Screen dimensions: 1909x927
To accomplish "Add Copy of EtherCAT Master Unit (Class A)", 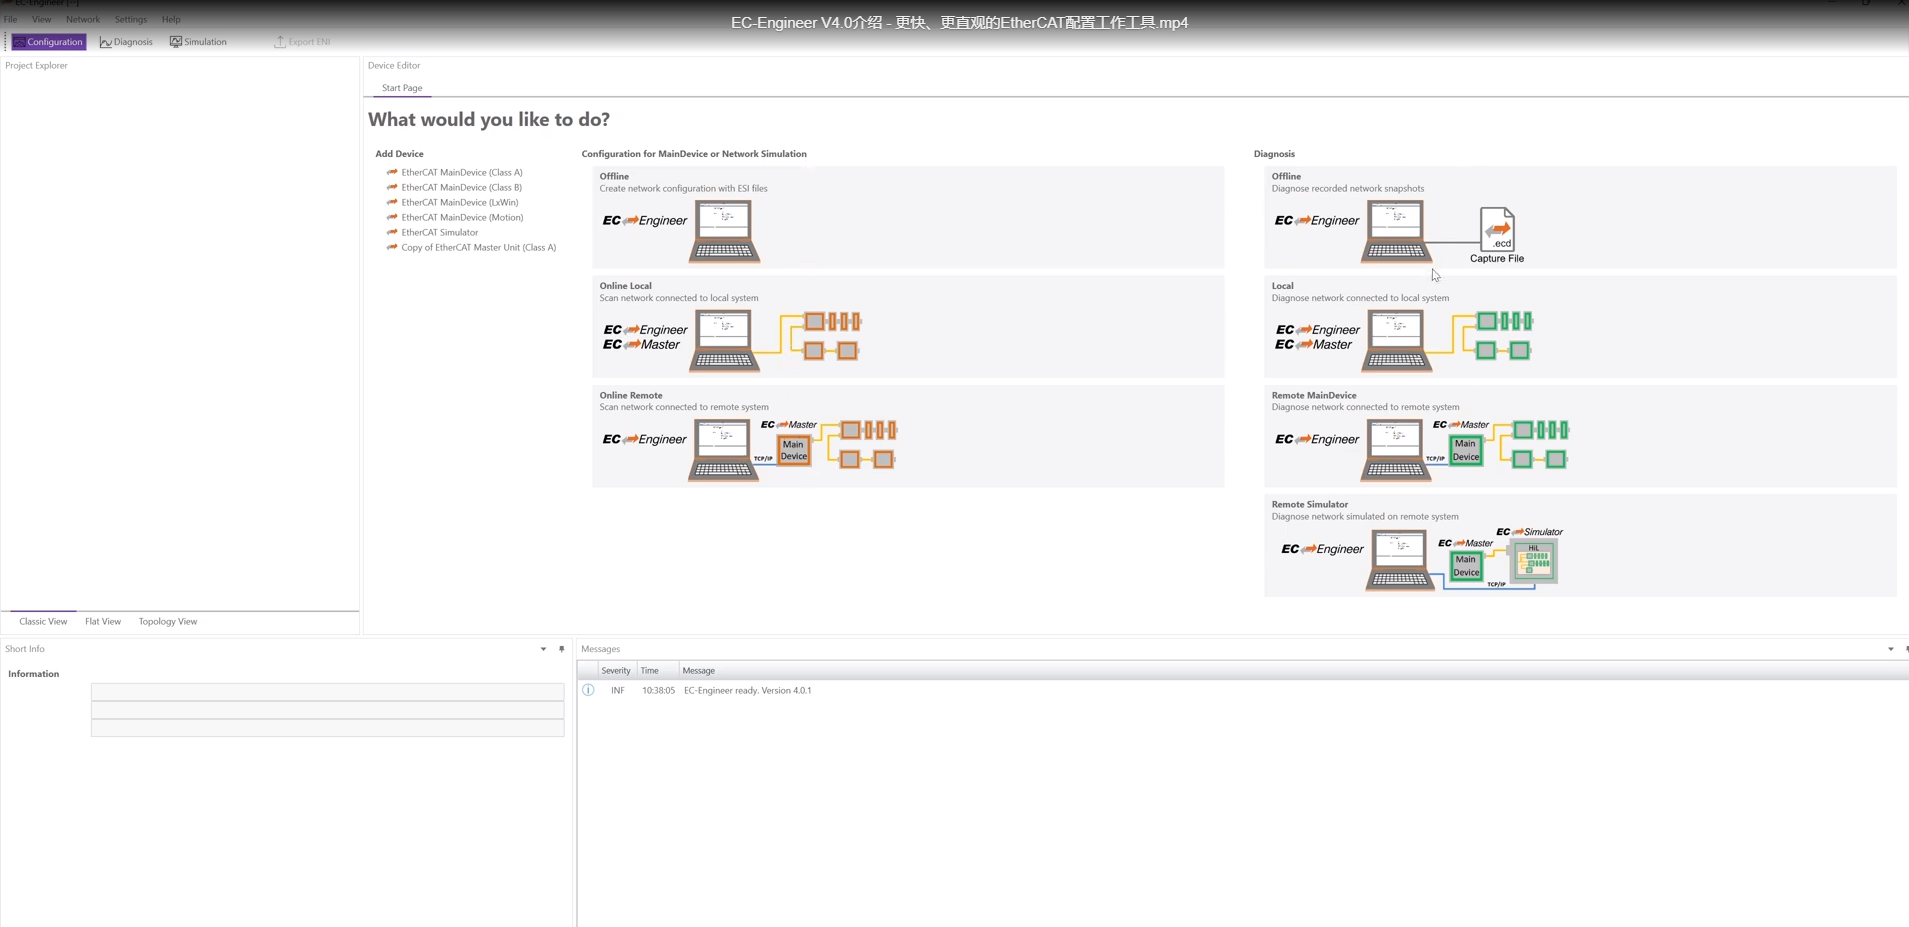I will tap(479, 247).
